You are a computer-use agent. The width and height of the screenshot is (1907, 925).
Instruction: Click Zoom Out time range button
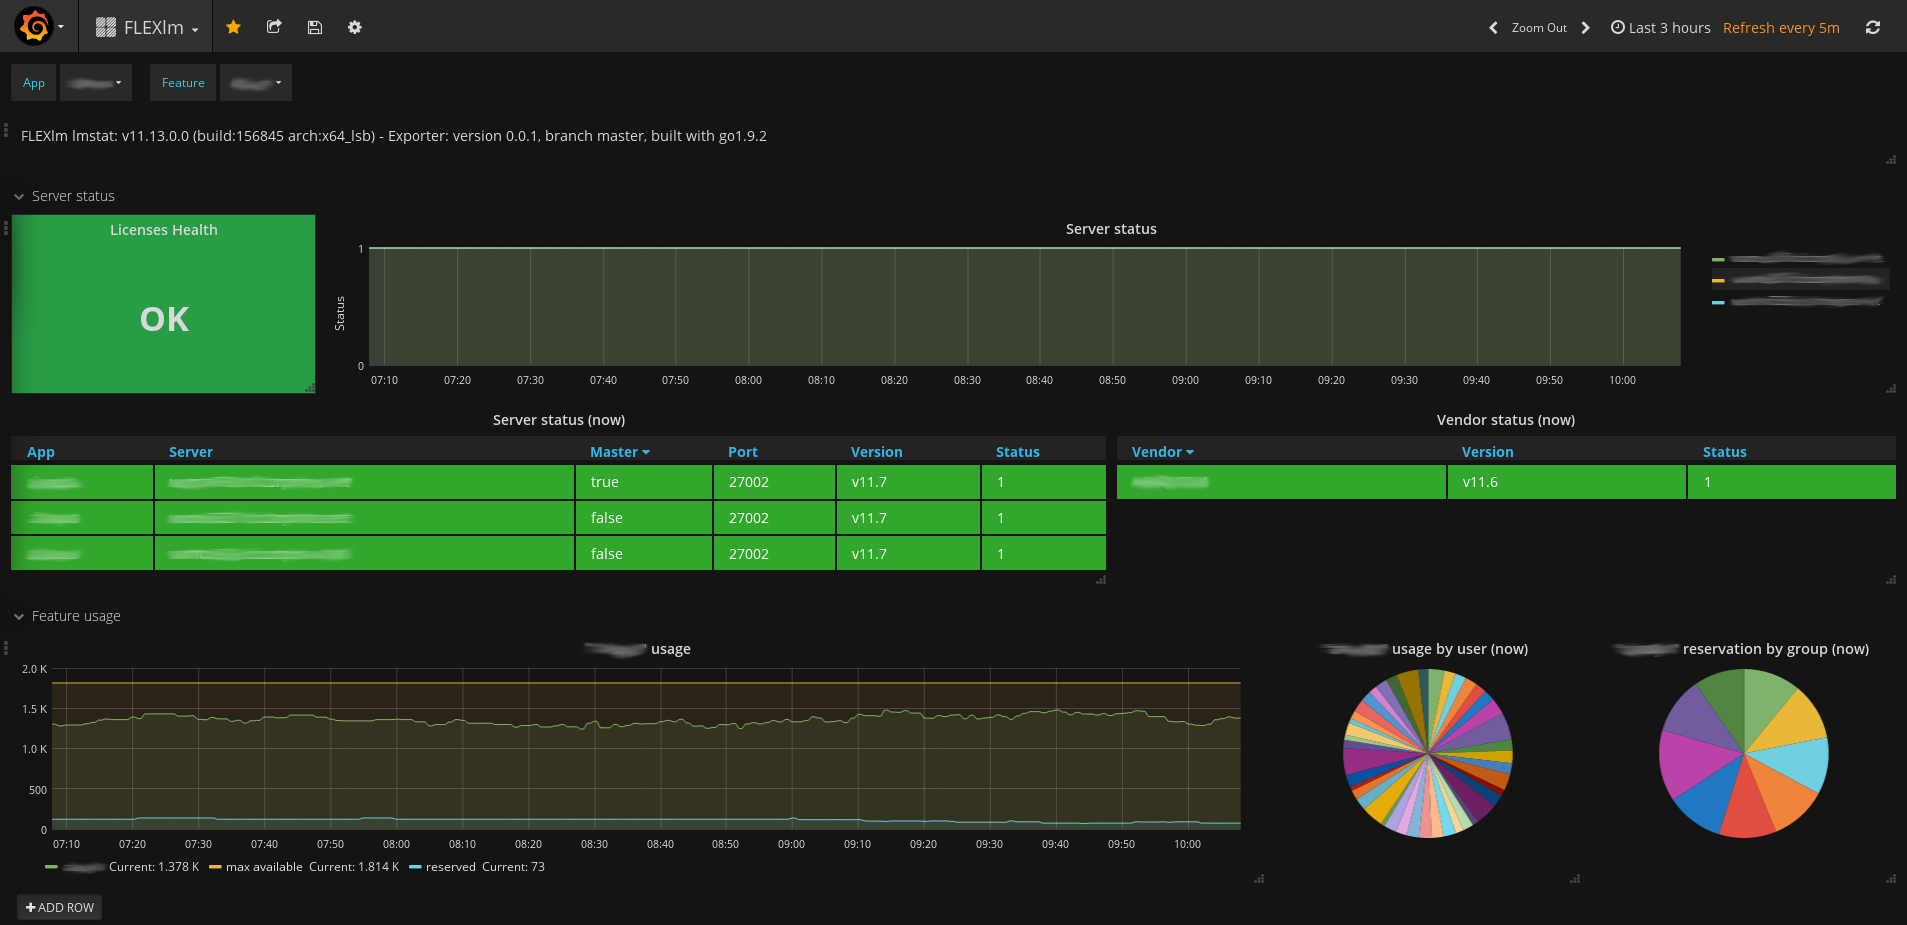1539,28
